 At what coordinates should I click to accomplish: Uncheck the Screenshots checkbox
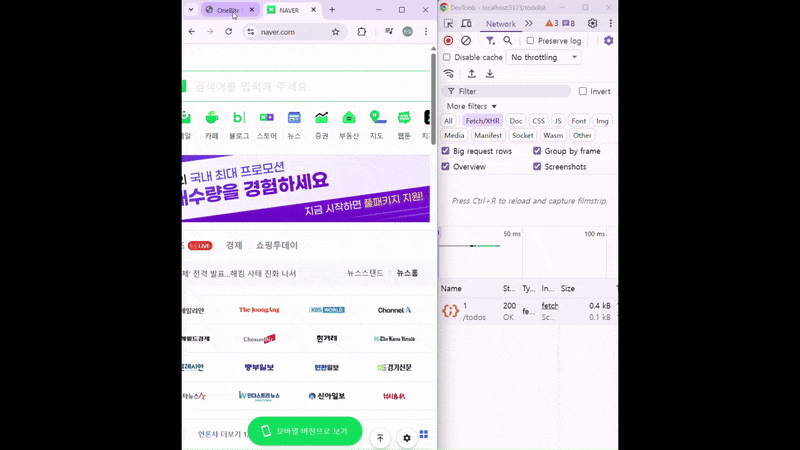coord(537,166)
